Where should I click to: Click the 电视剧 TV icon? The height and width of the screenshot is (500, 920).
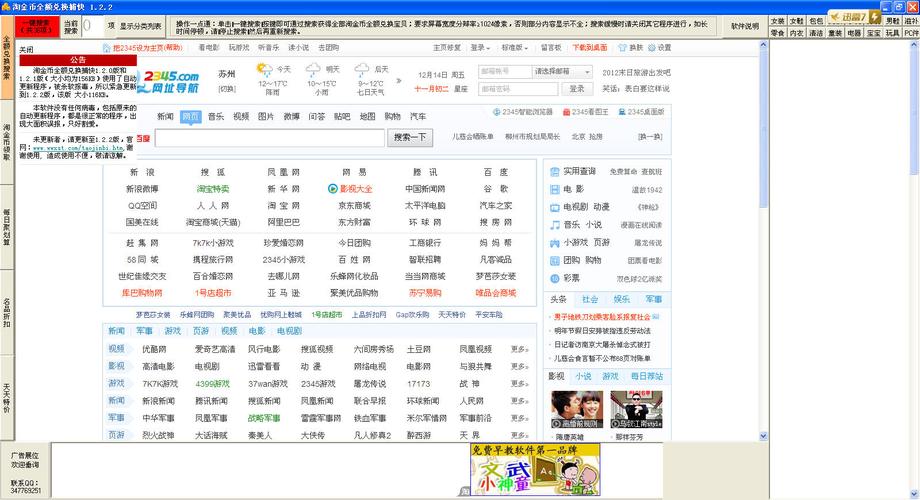point(554,207)
